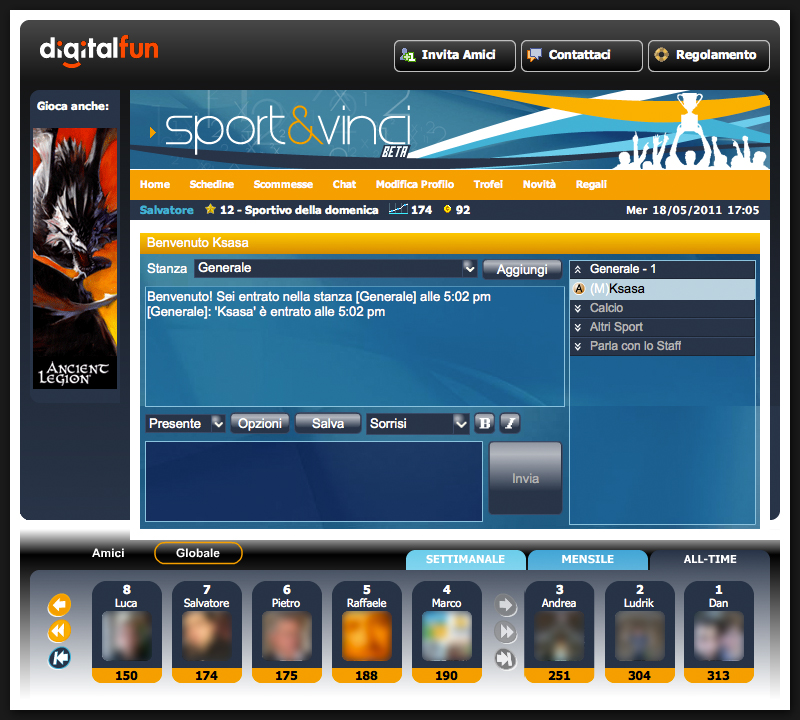Screen dimensions: 800x720
Task: Select user Ksasa in the room list
Action: point(662,289)
